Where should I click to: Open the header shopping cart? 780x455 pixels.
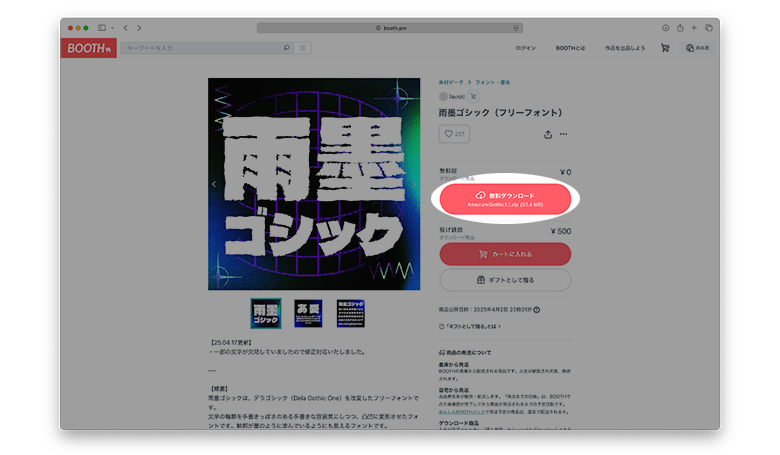(x=665, y=48)
